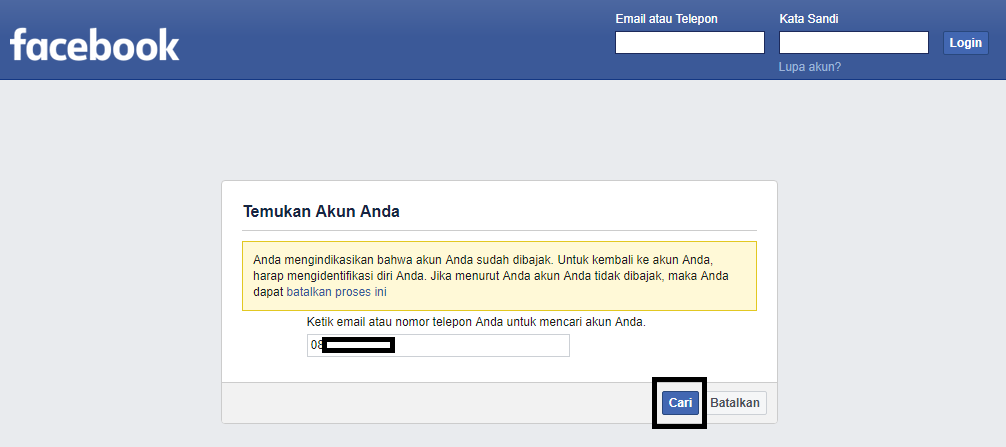This screenshot has width=1006, height=447.
Task: Click the Batalkan button
Action: point(735,403)
